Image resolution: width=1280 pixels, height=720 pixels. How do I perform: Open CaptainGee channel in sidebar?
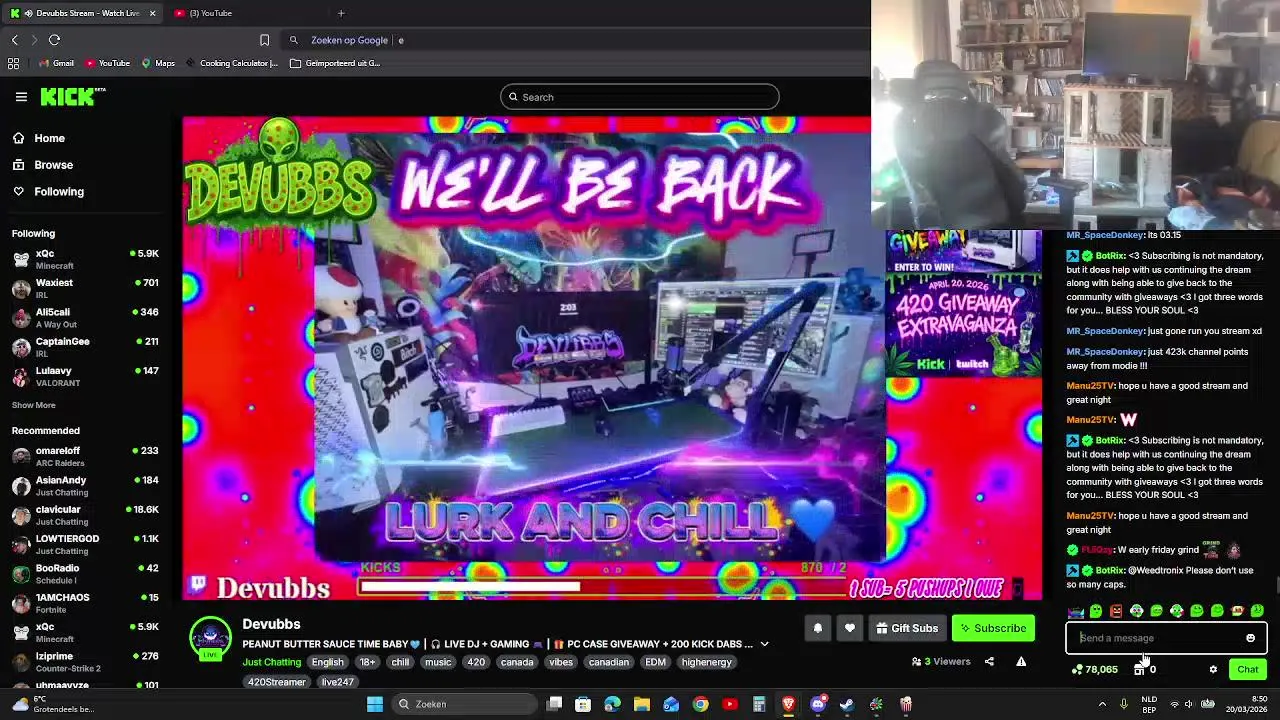pos(85,347)
